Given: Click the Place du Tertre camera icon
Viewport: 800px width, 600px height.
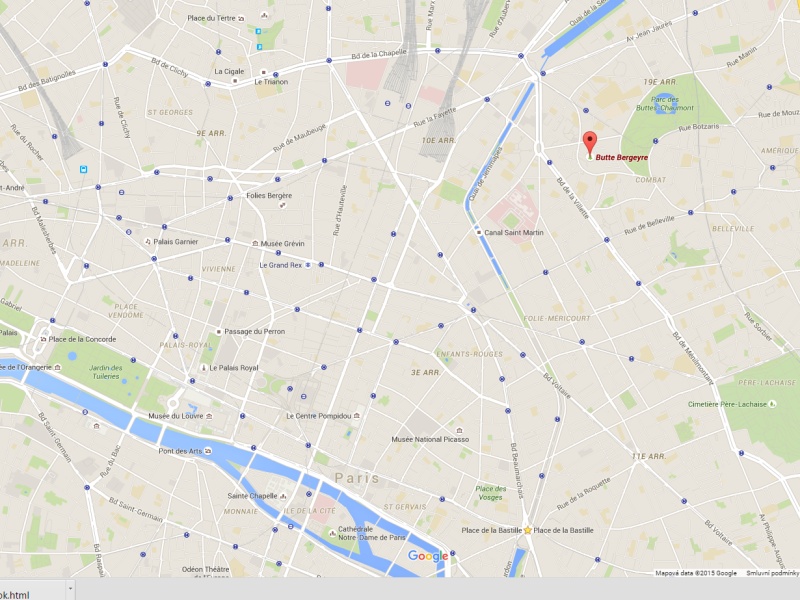Looking at the screenshot, I should coord(241,18).
